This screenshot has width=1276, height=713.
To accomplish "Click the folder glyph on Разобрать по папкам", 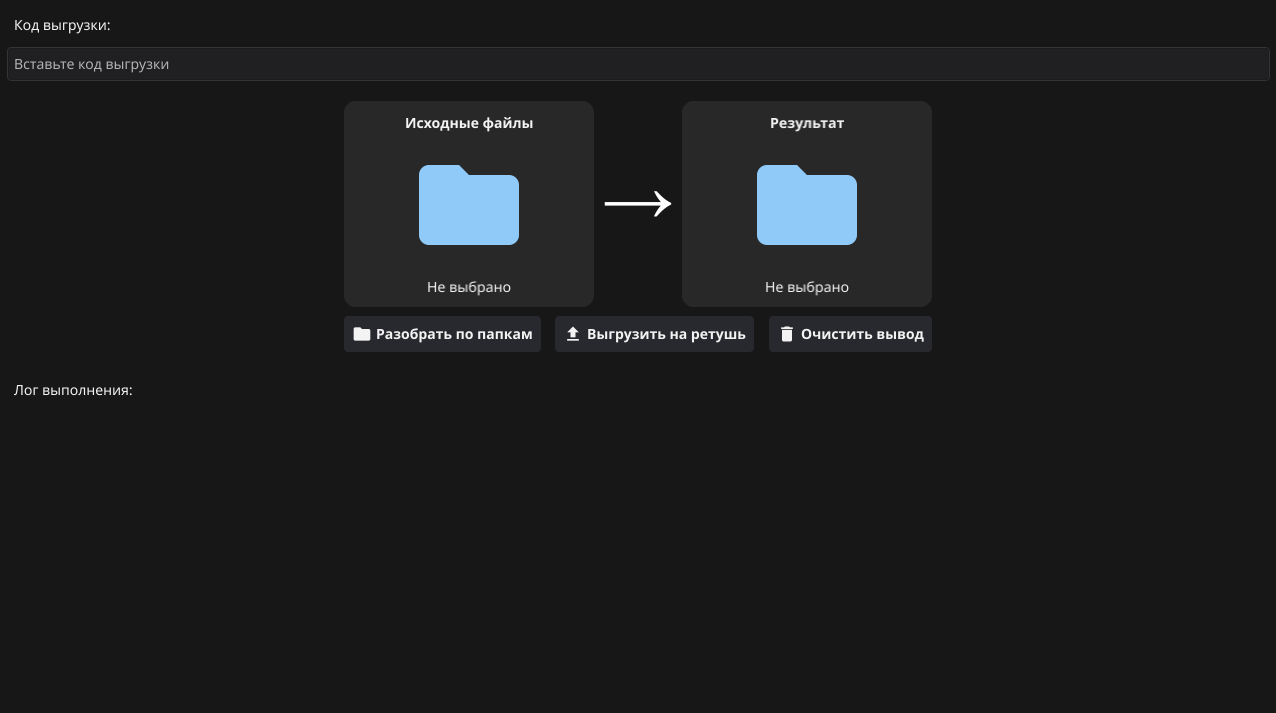I will coord(362,334).
